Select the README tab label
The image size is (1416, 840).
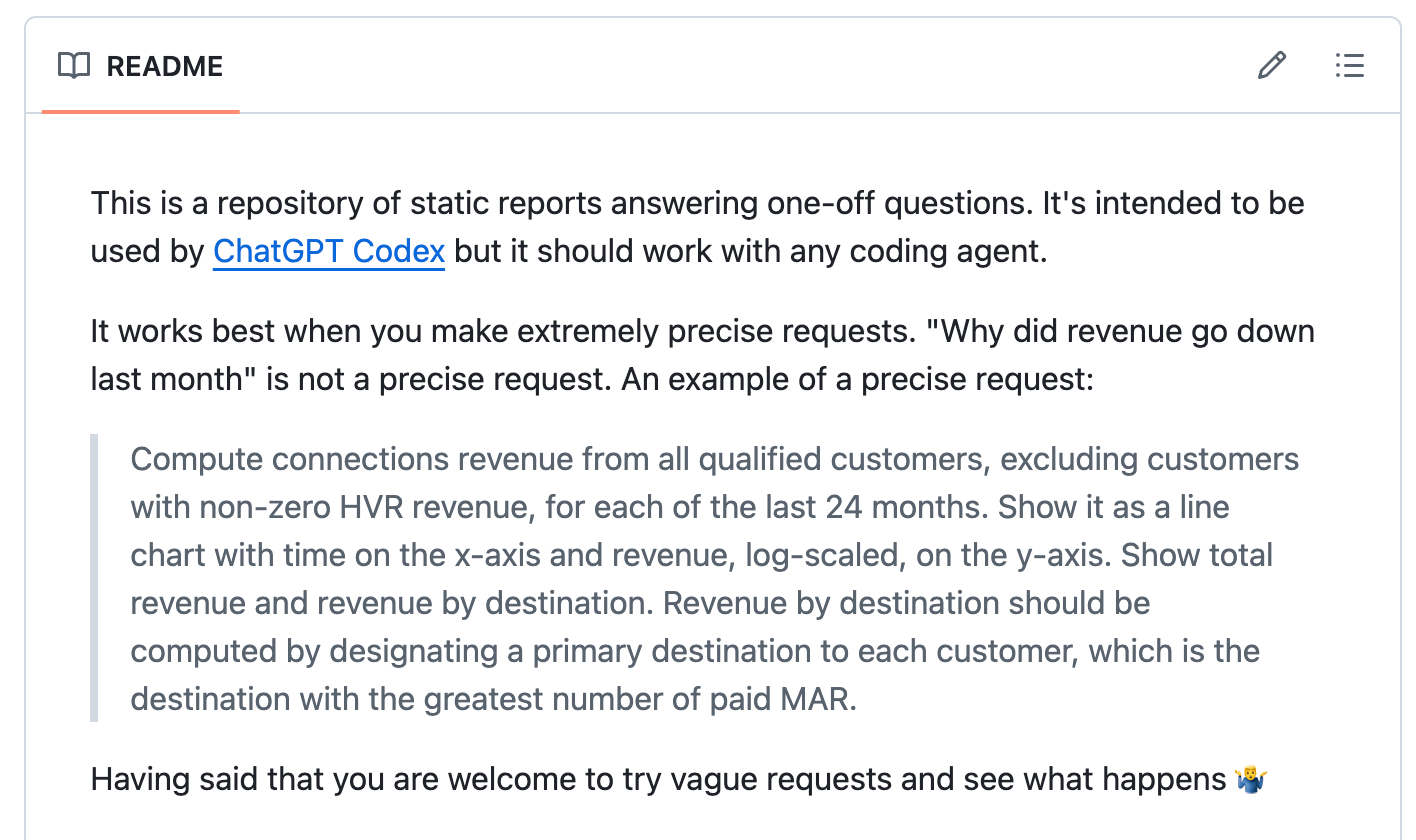(x=164, y=66)
